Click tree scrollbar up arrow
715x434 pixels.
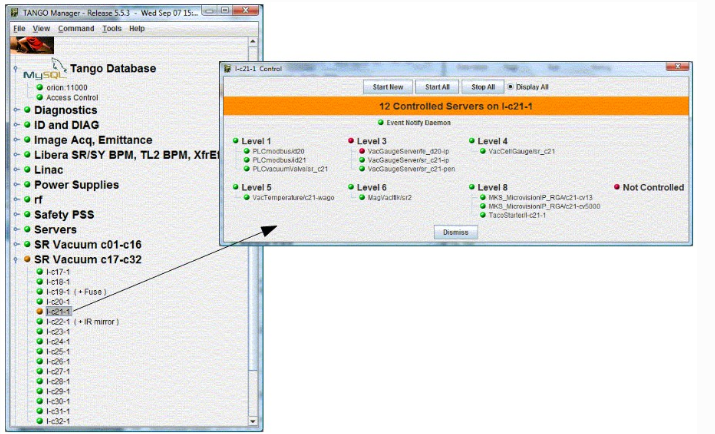253,41
